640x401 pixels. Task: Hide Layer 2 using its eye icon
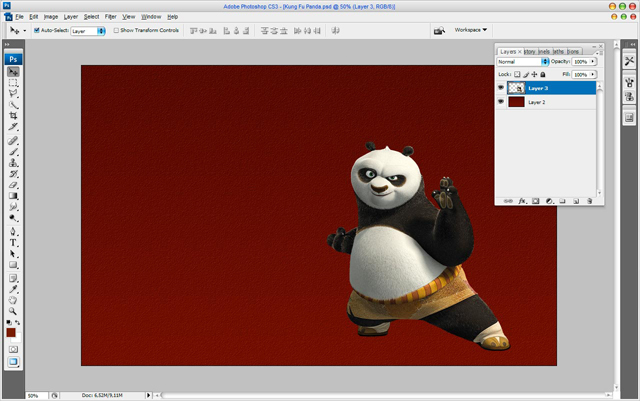pyautogui.click(x=501, y=102)
